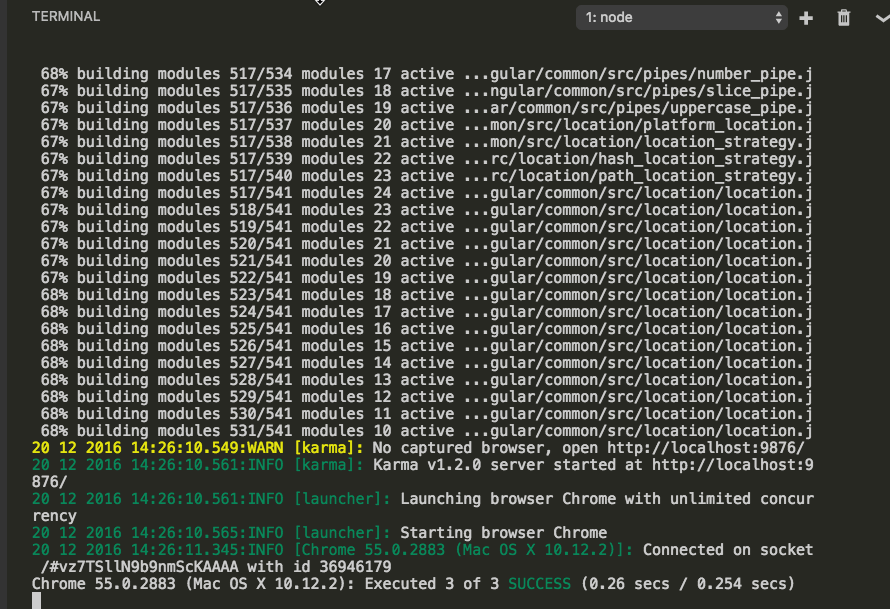890x609 pixels.
Task: Click the line 'building modules 531/541'
Action: coord(426,431)
